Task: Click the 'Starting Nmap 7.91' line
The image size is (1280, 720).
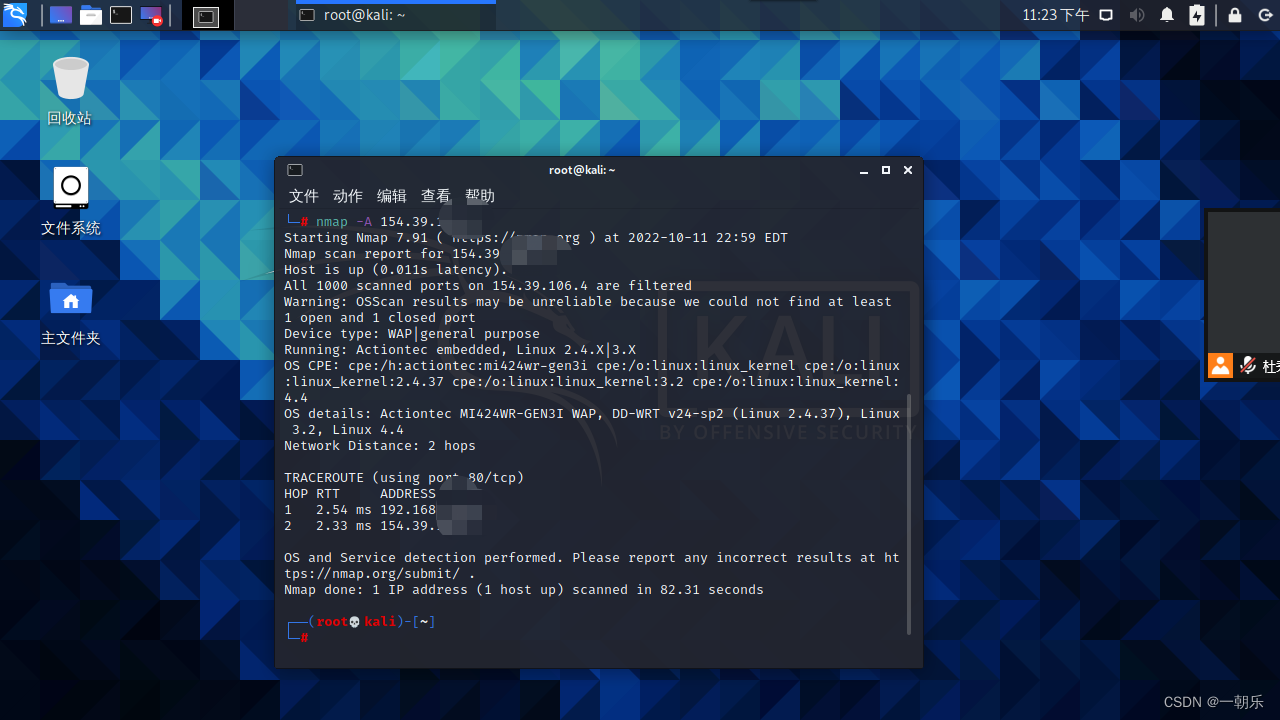Action: [x=536, y=238]
